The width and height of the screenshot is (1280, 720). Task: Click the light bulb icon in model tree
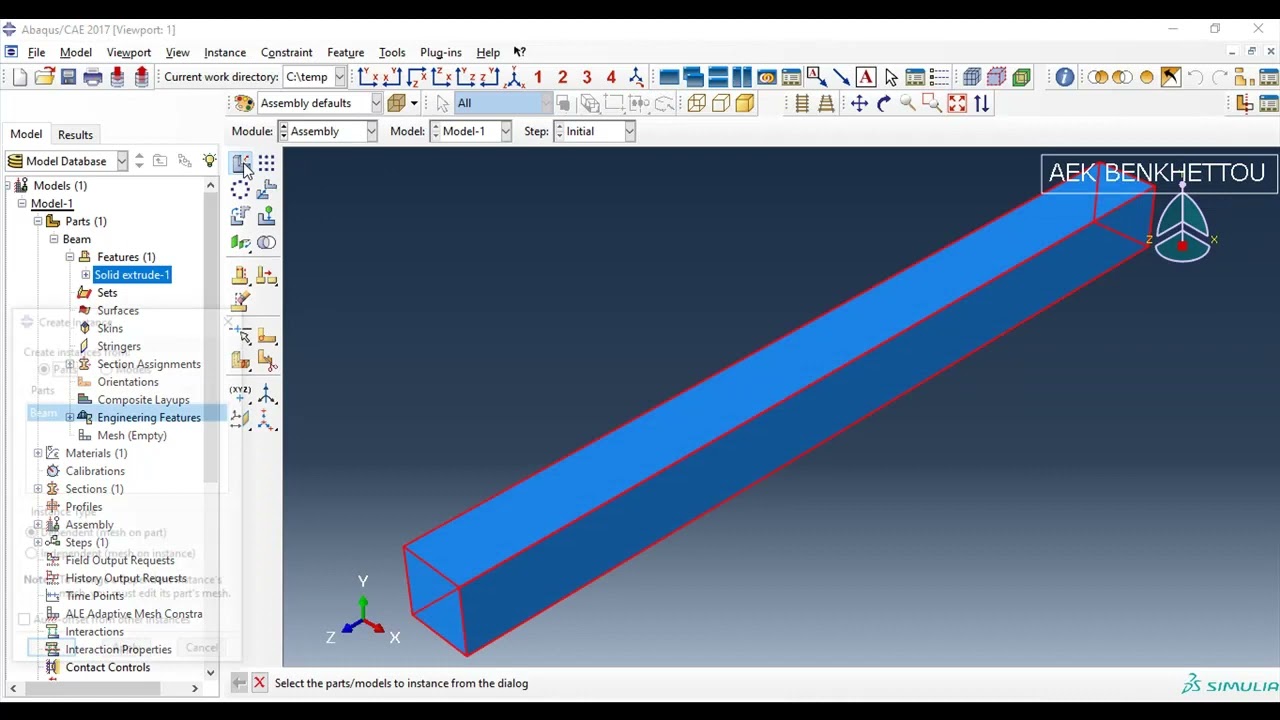pyautogui.click(x=209, y=161)
